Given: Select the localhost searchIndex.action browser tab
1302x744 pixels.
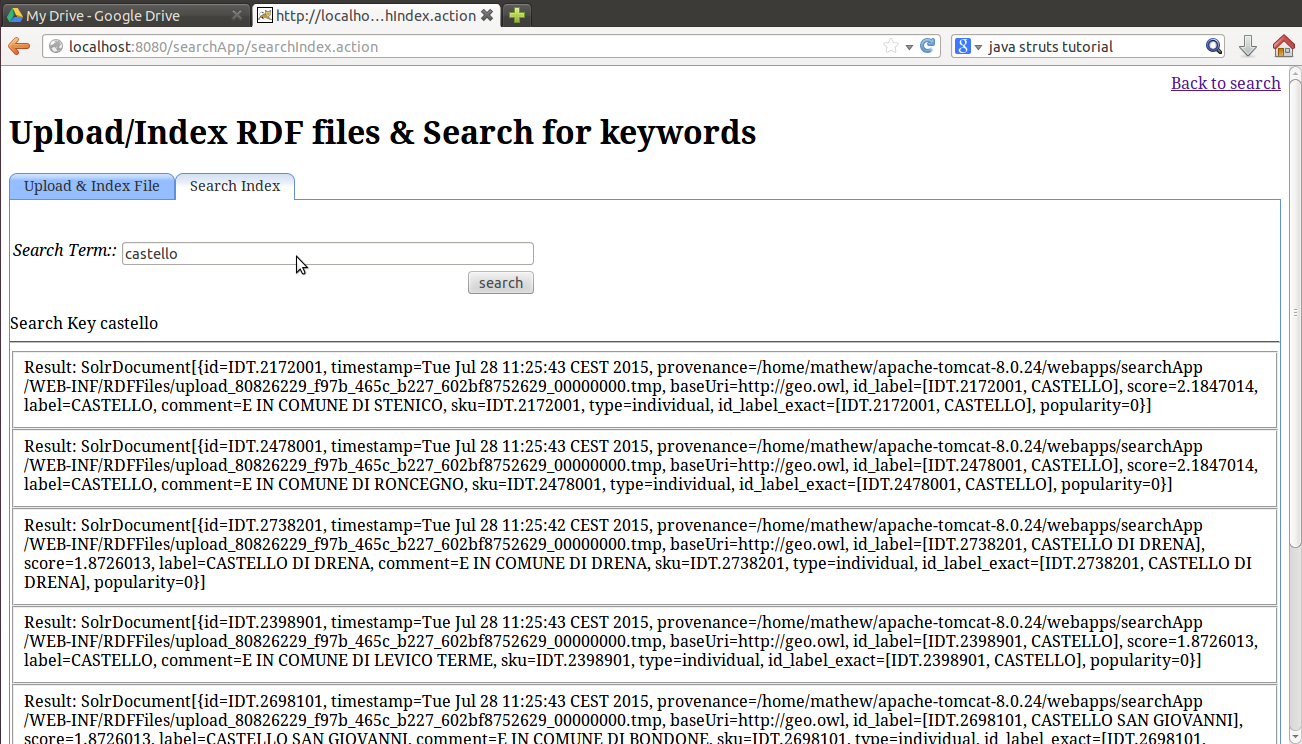Looking at the screenshot, I should (376, 15).
